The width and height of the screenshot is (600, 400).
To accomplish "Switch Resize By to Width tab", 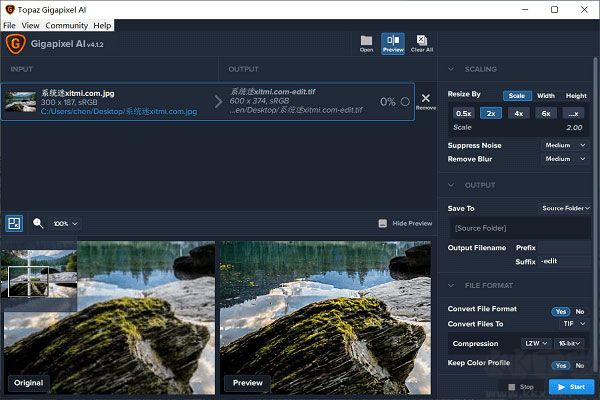I will pyautogui.click(x=545, y=96).
